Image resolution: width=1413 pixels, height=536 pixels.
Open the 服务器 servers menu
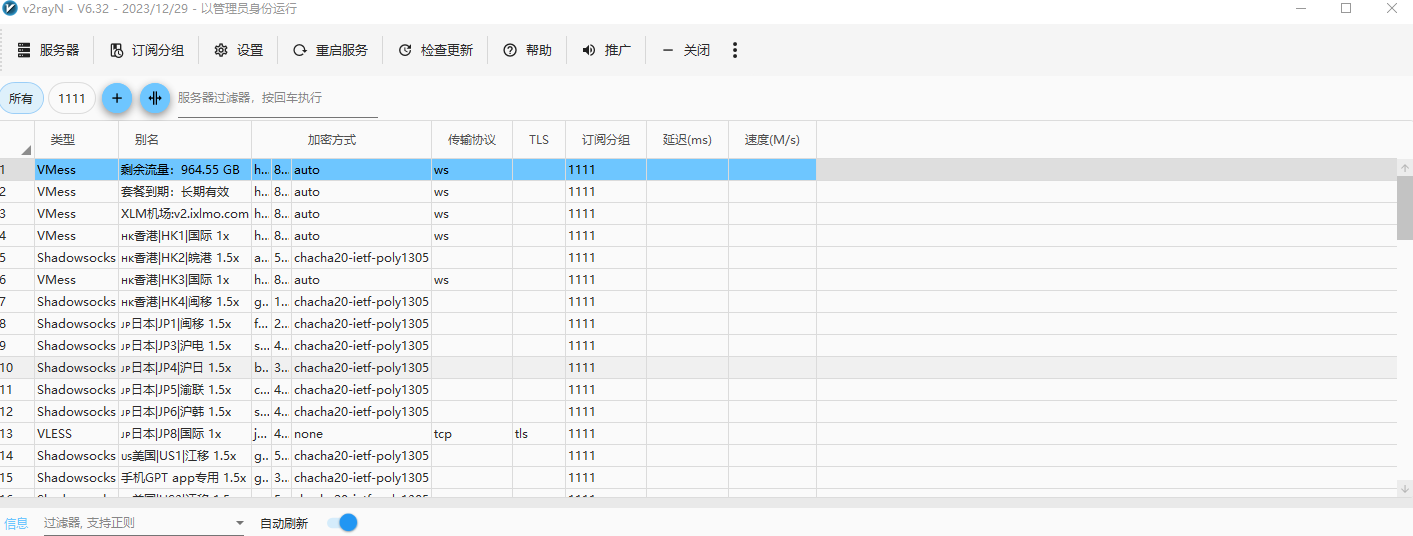pos(48,50)
